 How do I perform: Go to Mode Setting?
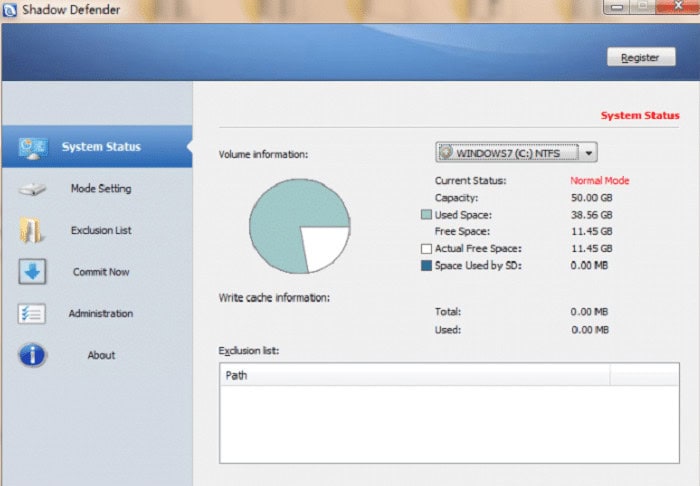click(97, 188)
